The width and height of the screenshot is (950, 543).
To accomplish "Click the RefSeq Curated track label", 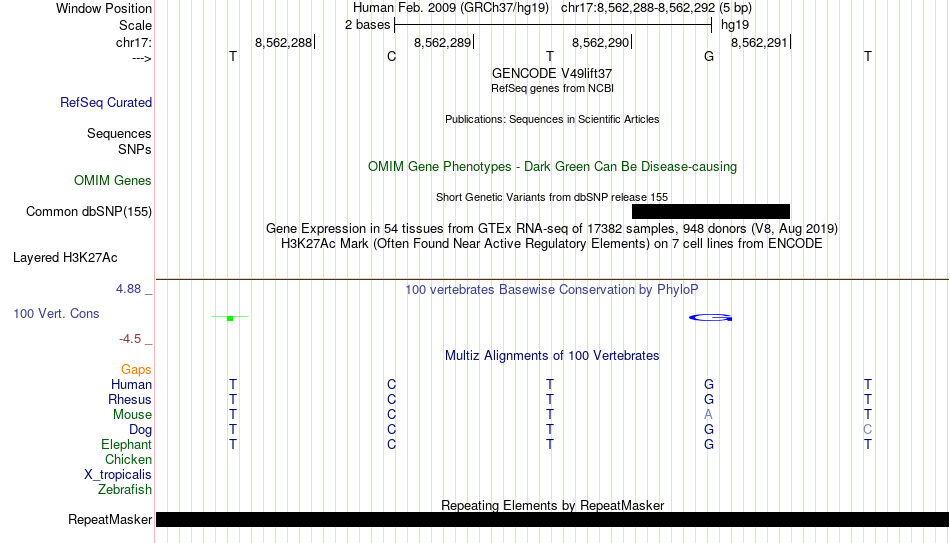I will coord(106,102).
